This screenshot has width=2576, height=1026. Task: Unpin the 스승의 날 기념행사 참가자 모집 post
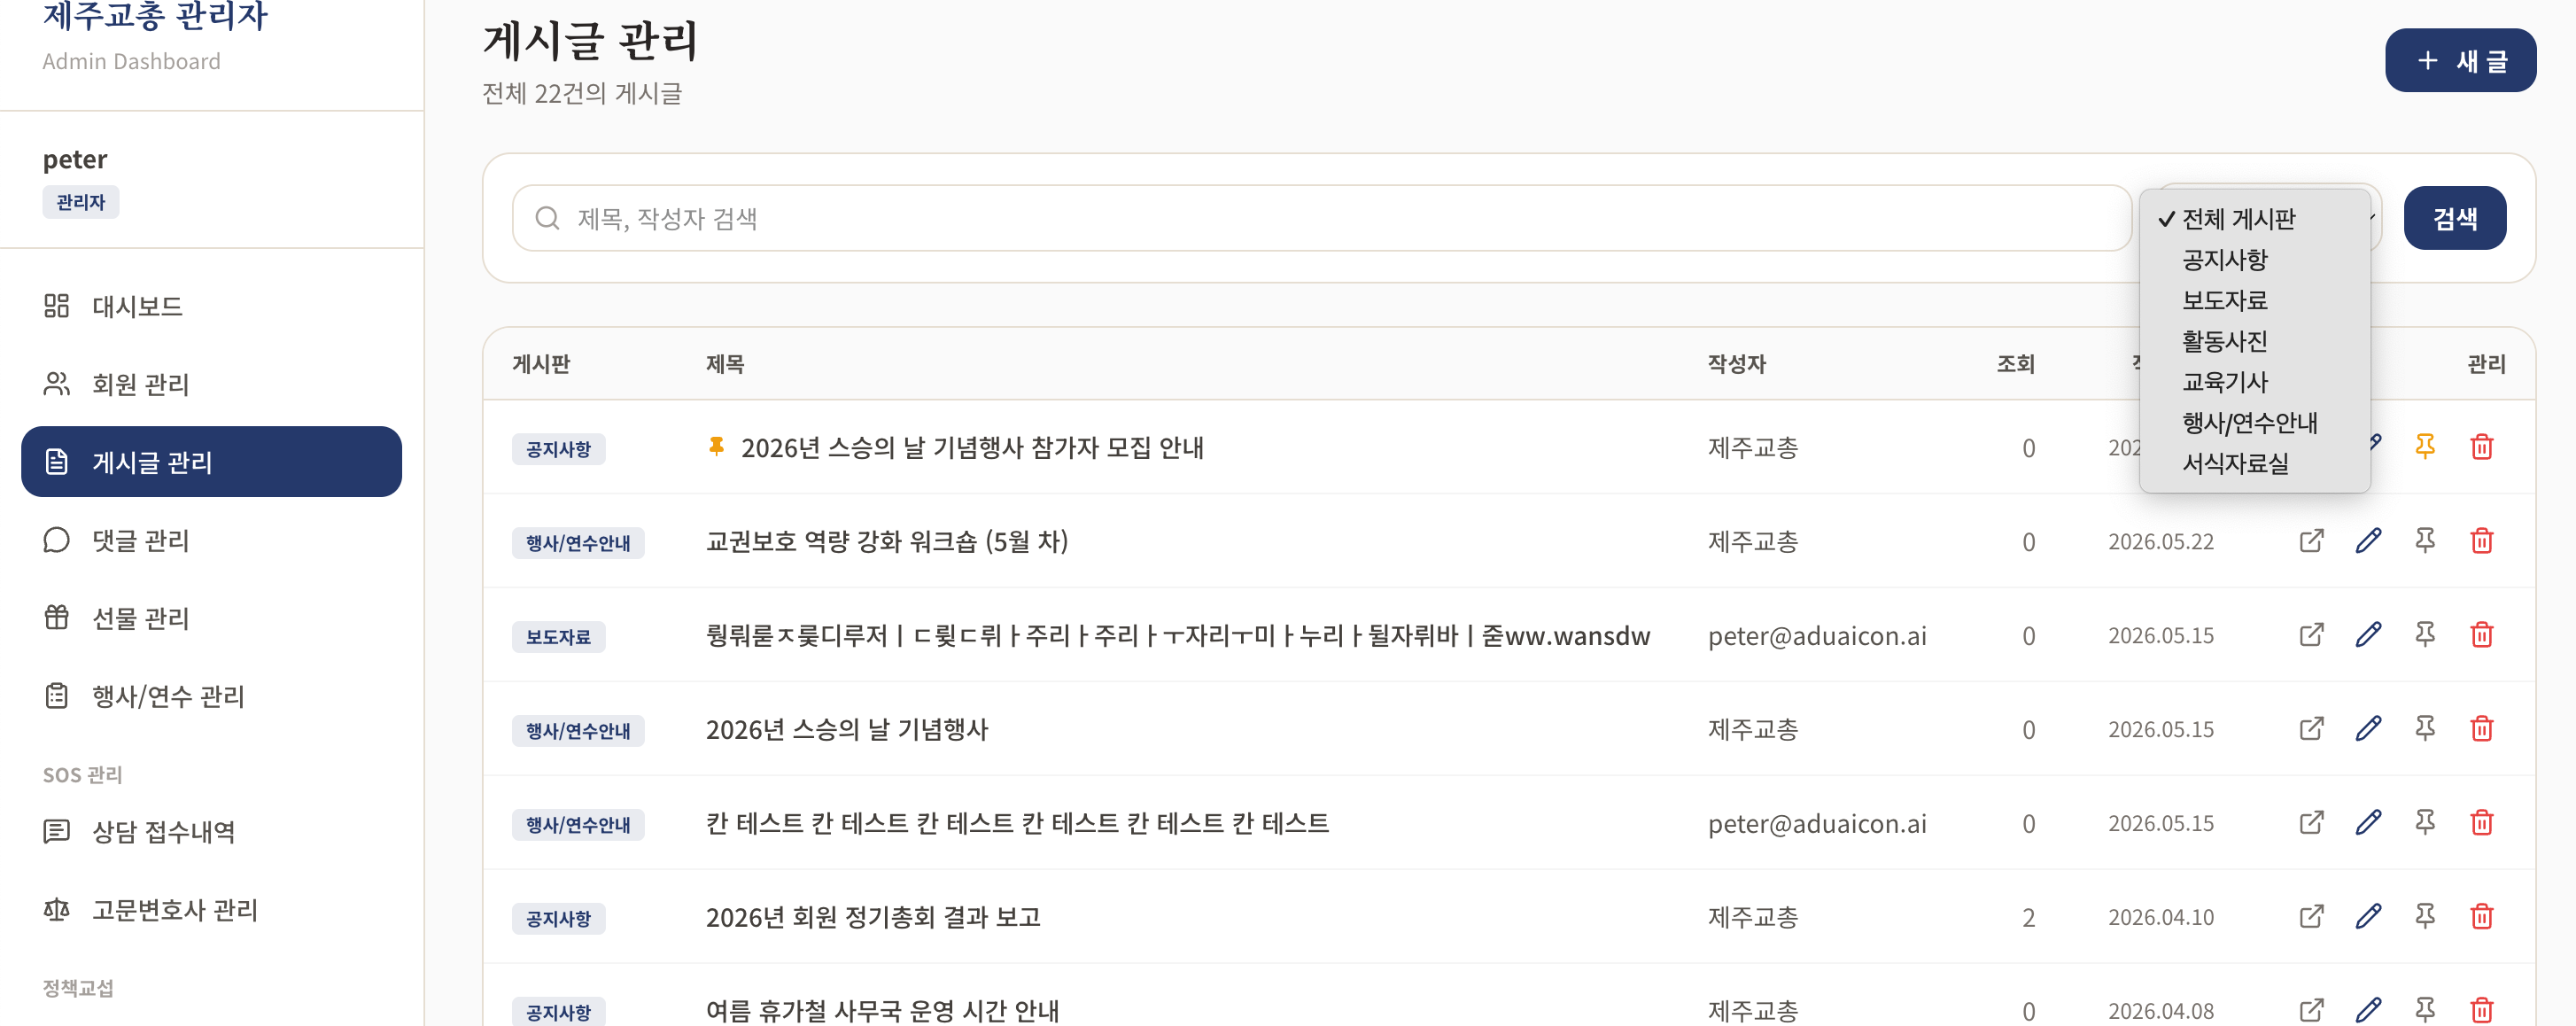pos(2424,446)
